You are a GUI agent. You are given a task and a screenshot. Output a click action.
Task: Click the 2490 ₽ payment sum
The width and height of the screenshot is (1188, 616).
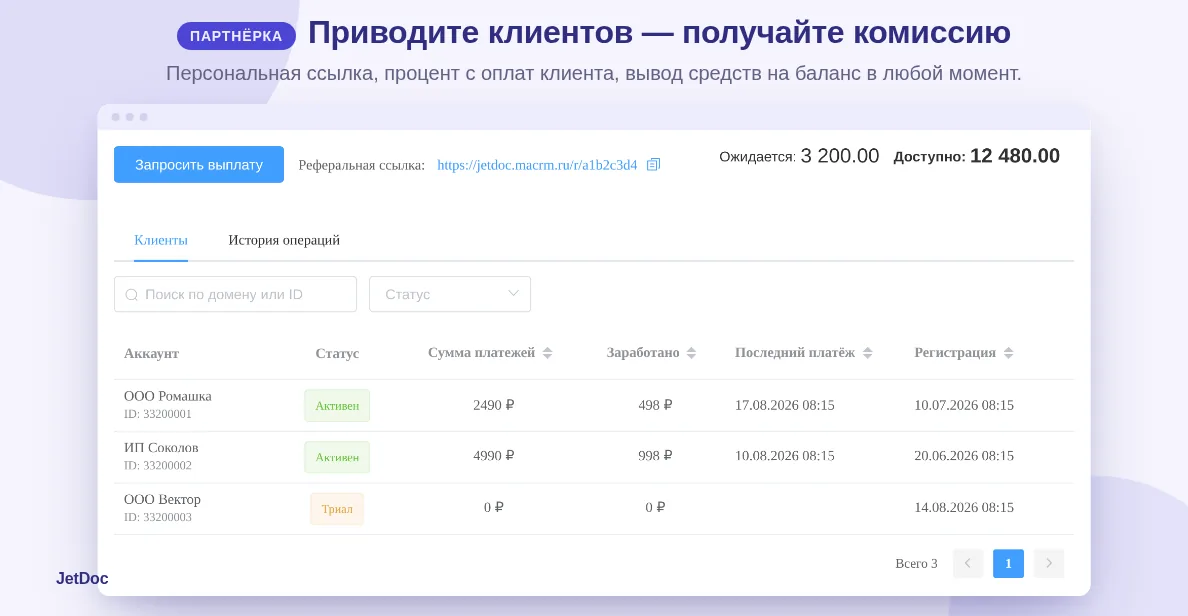493,405
